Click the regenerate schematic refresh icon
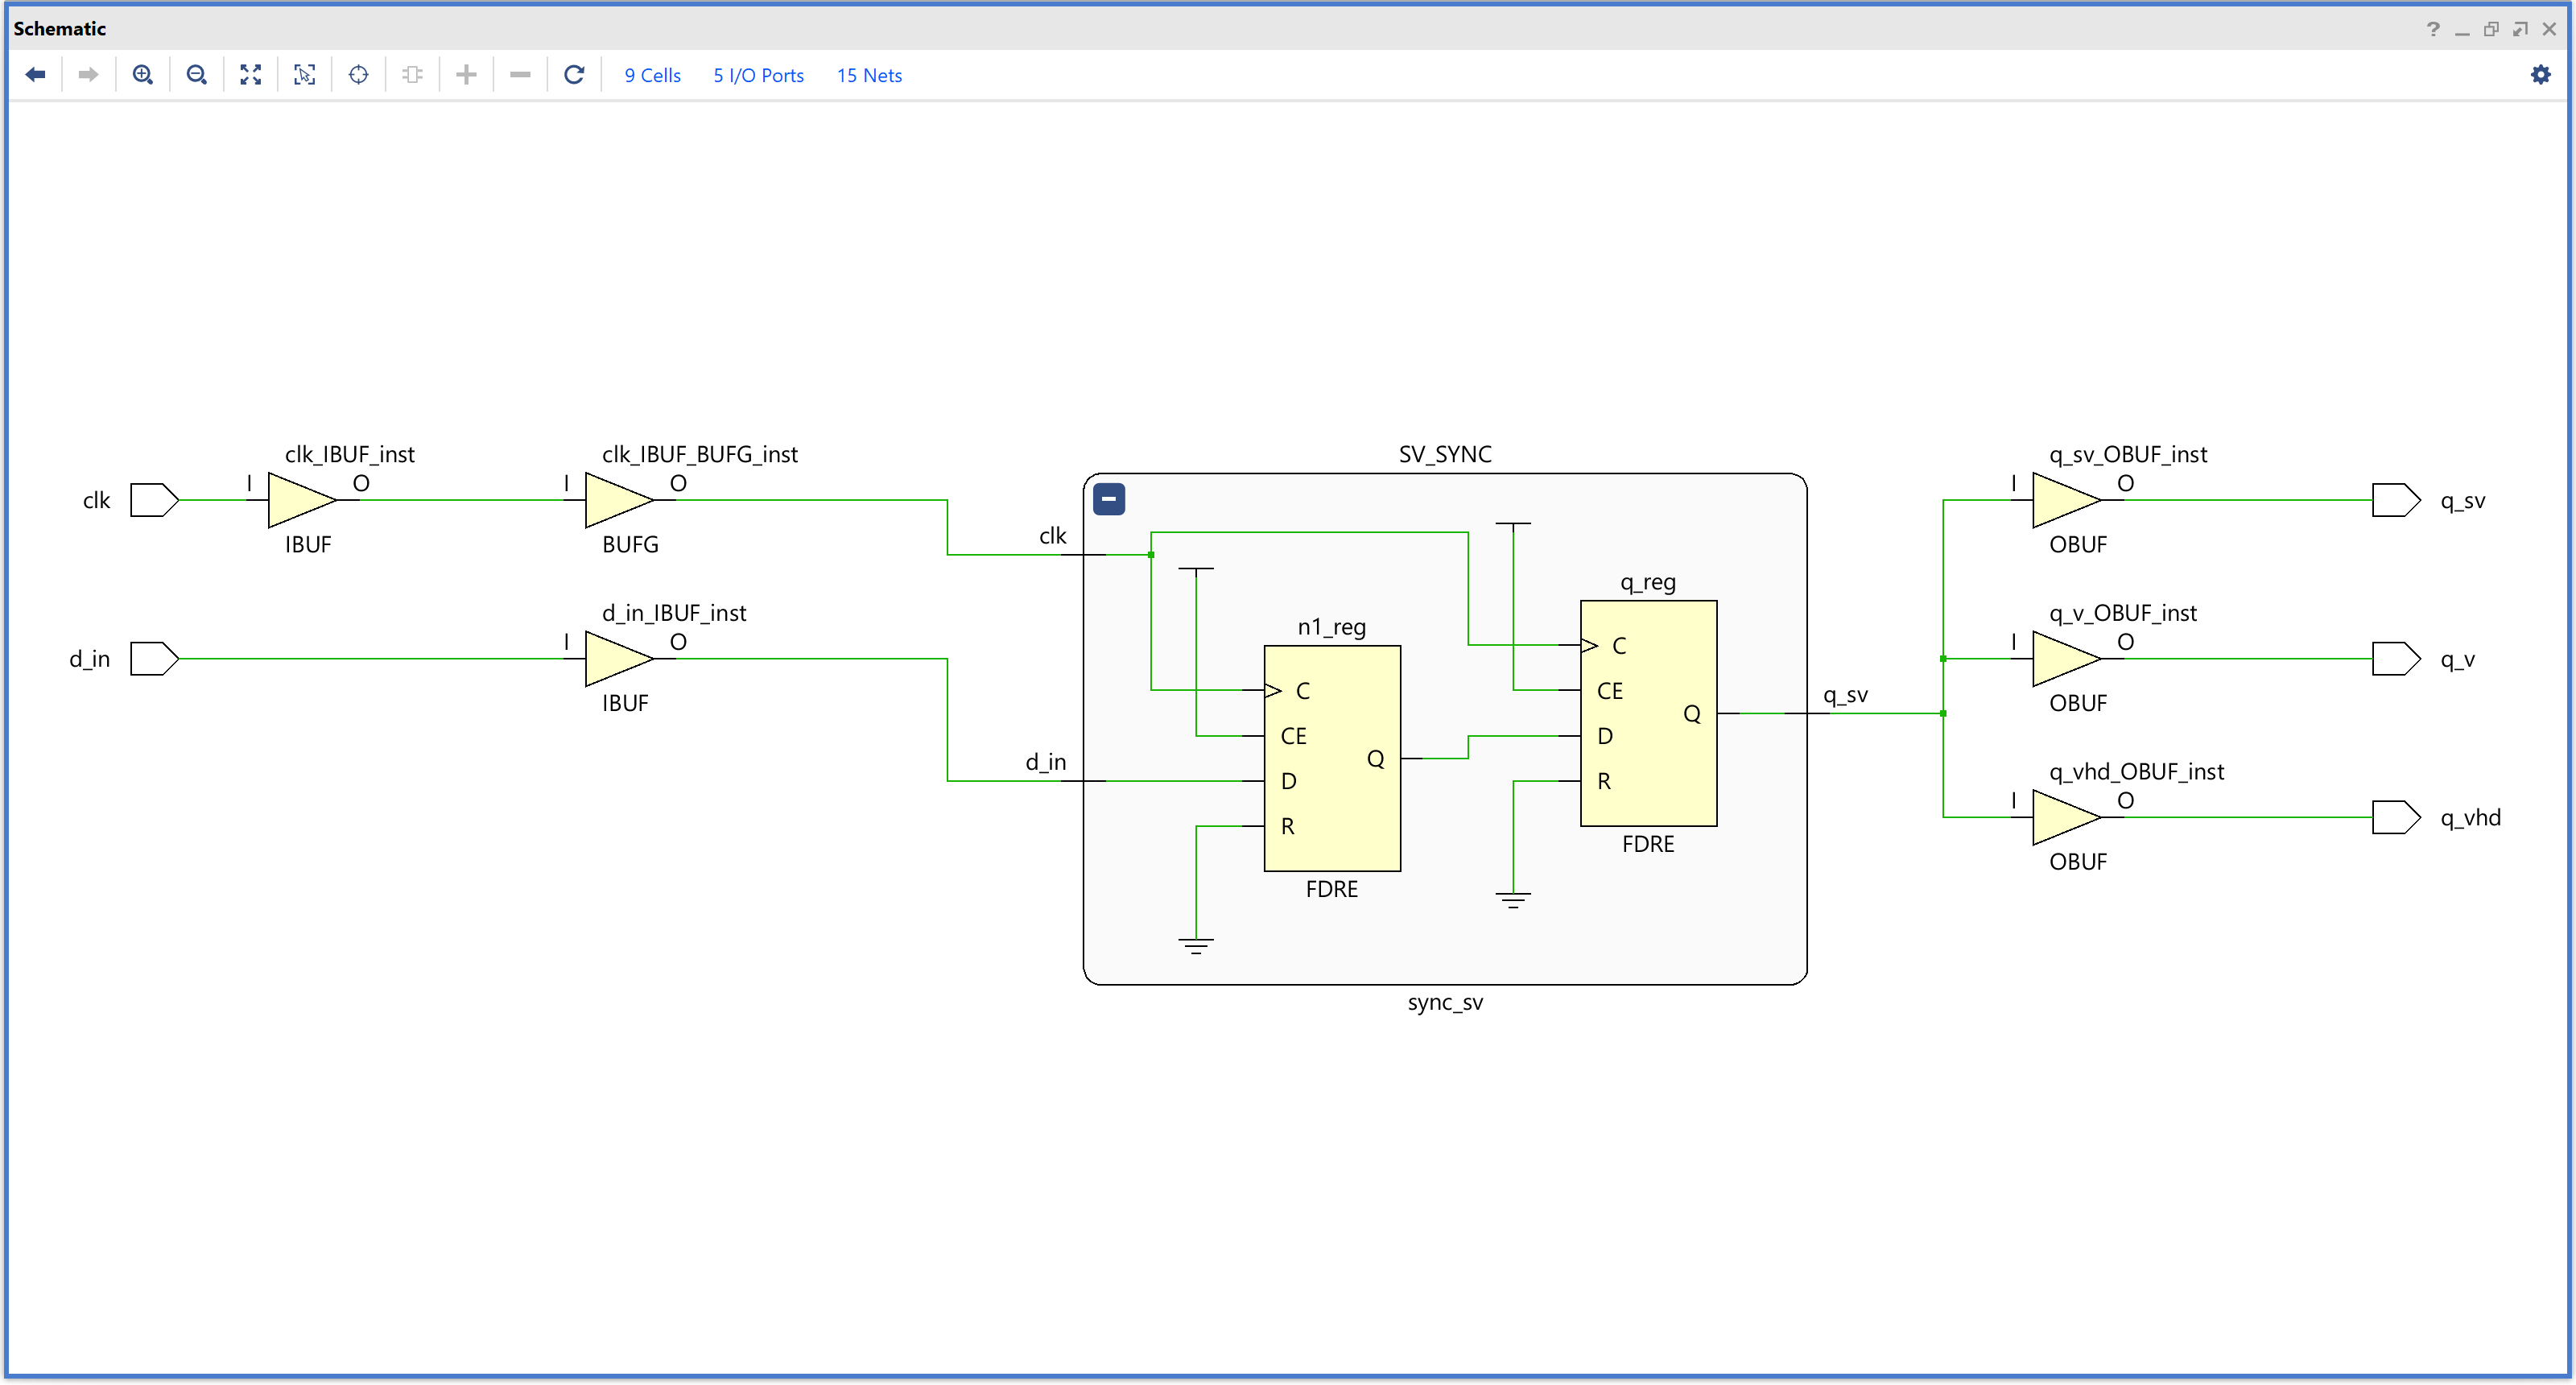The width and height of the screenshot is (2576, 1385). [x=574, y=75]
